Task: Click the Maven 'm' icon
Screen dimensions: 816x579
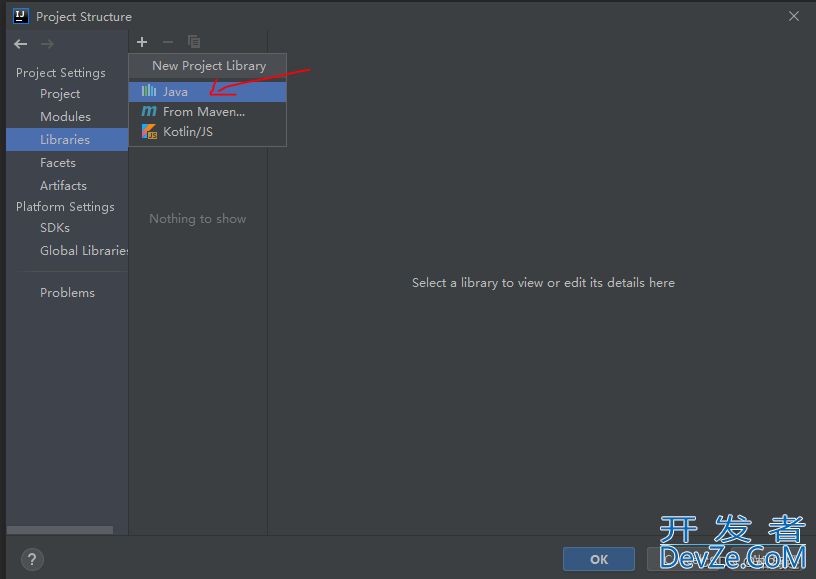Action: click(149, 111)
